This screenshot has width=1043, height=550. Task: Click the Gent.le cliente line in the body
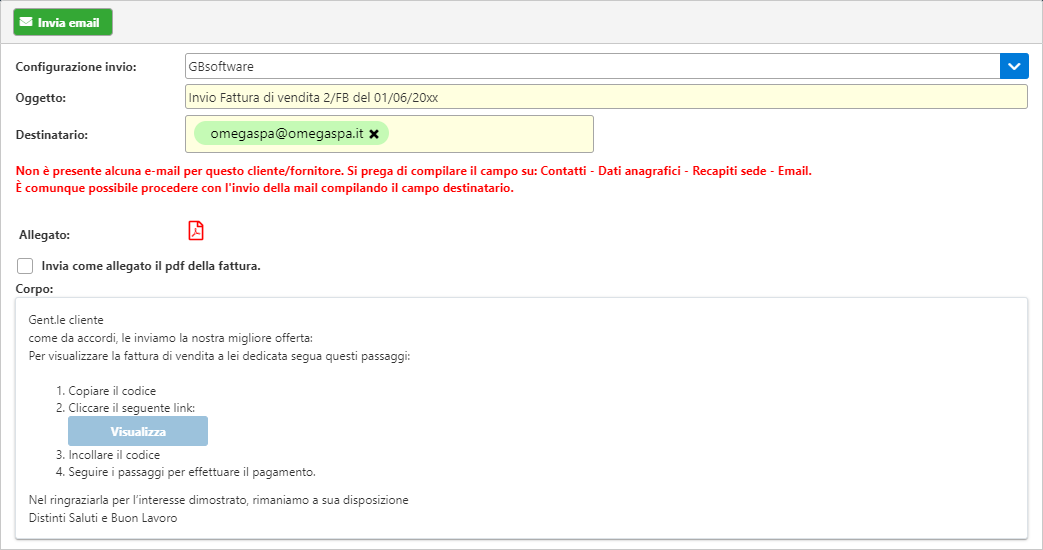[x=66, y=320]
